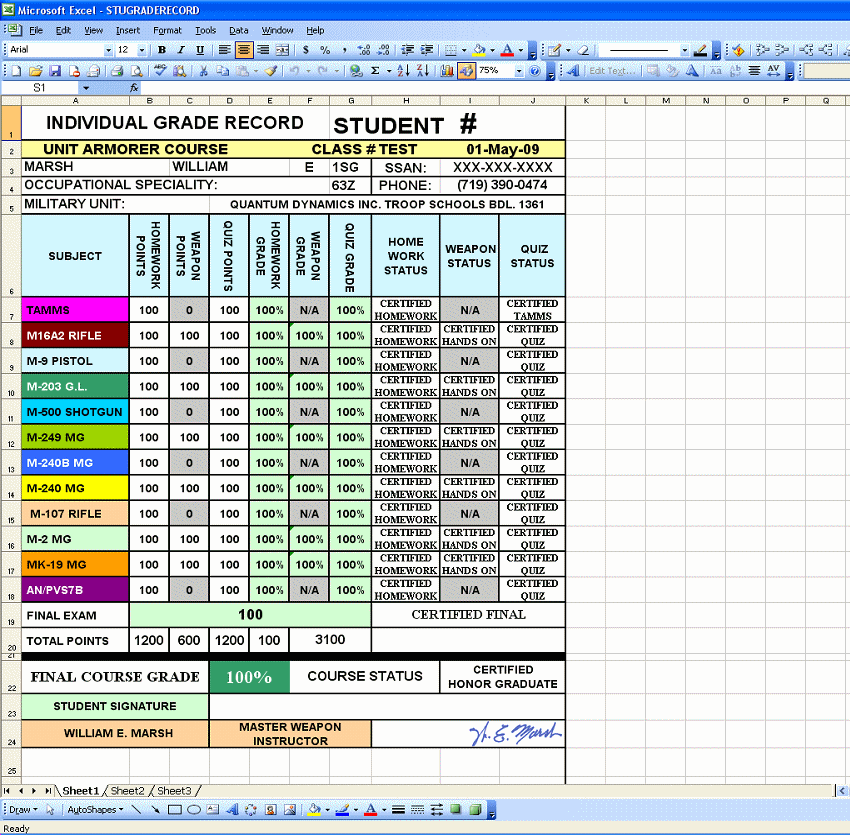Click the Fill Color paint bucket on Formatting toolbar
Image resolution: width=850 pixels, height=835 pixels.
[479, 50]
